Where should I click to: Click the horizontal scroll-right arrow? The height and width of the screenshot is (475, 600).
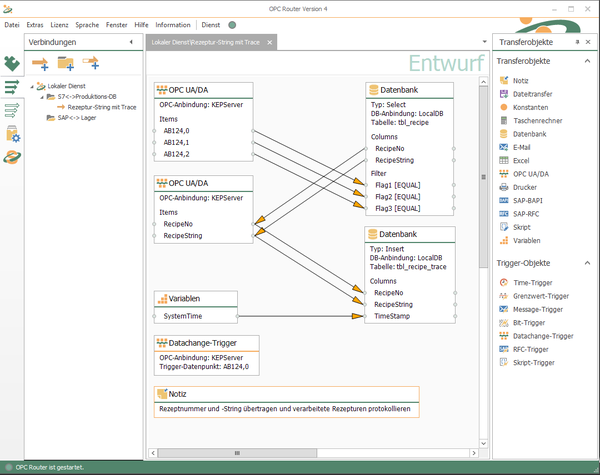(474, 453)
